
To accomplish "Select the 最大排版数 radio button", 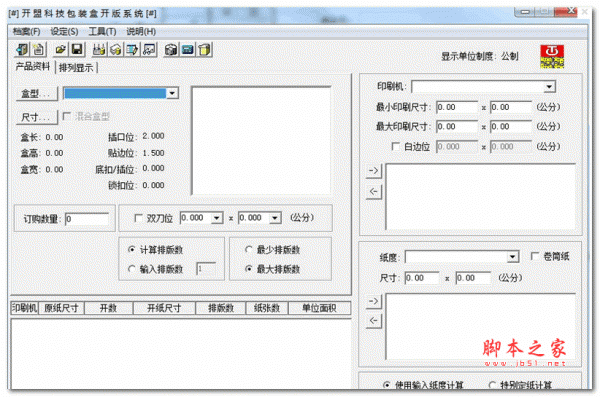I will click(249, 269).
